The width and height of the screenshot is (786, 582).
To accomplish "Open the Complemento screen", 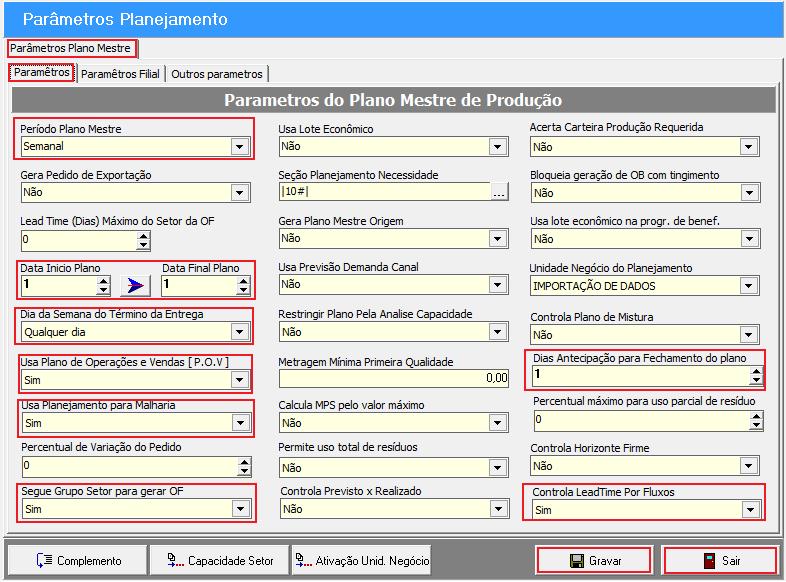I will point(78,561).
